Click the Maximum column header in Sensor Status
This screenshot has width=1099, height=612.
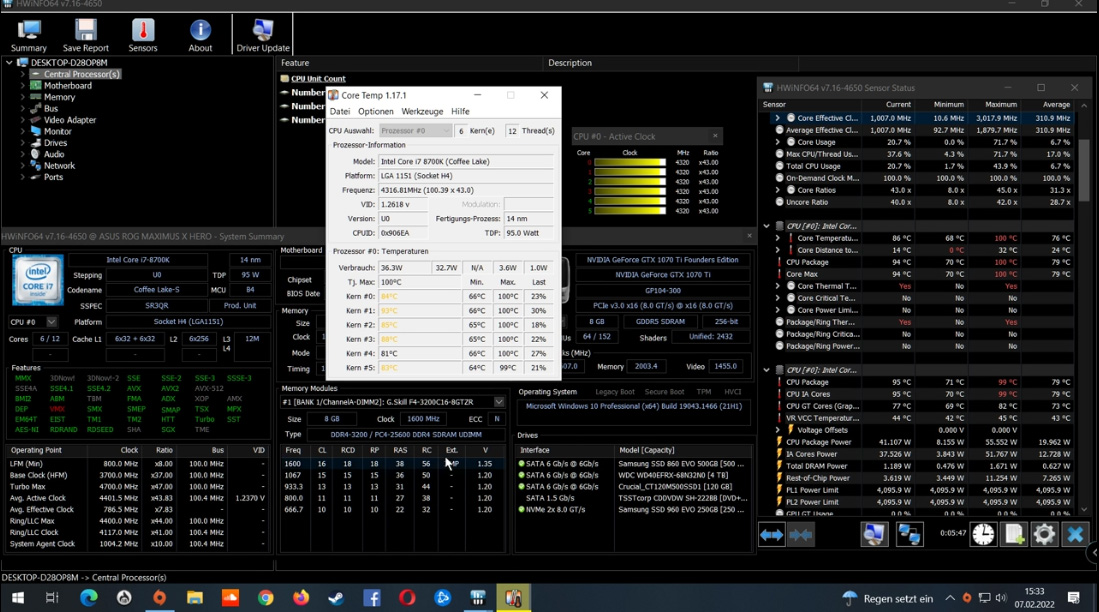(x=1001, y=104)
